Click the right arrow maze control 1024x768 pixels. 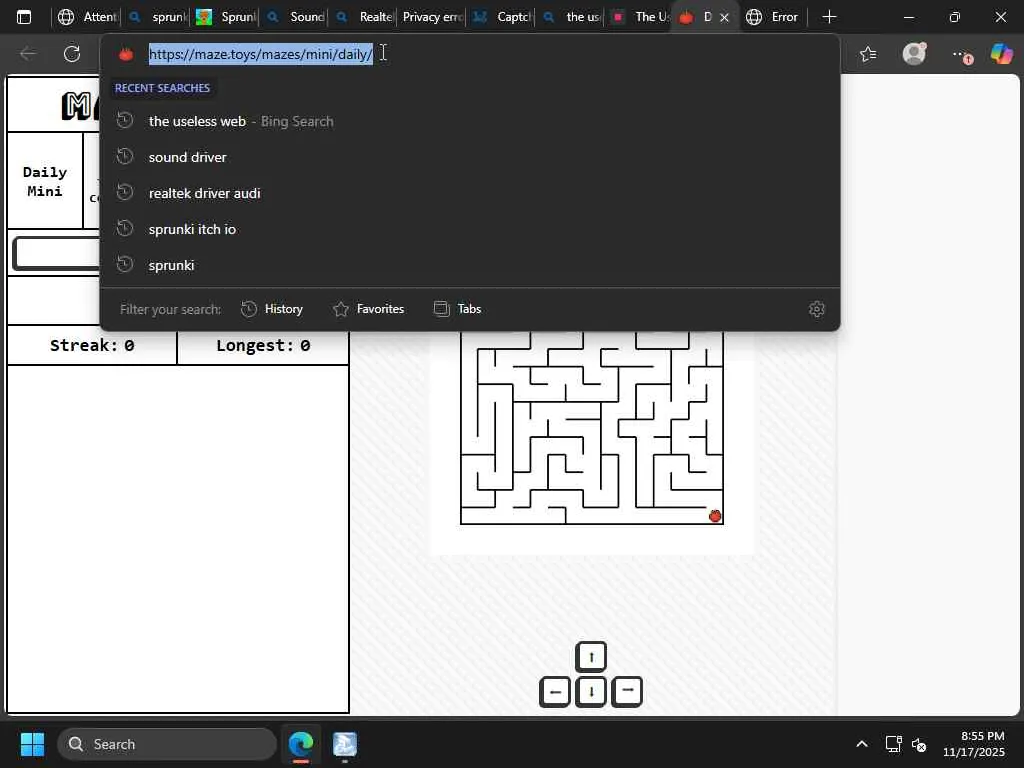(x=627, y=691)
